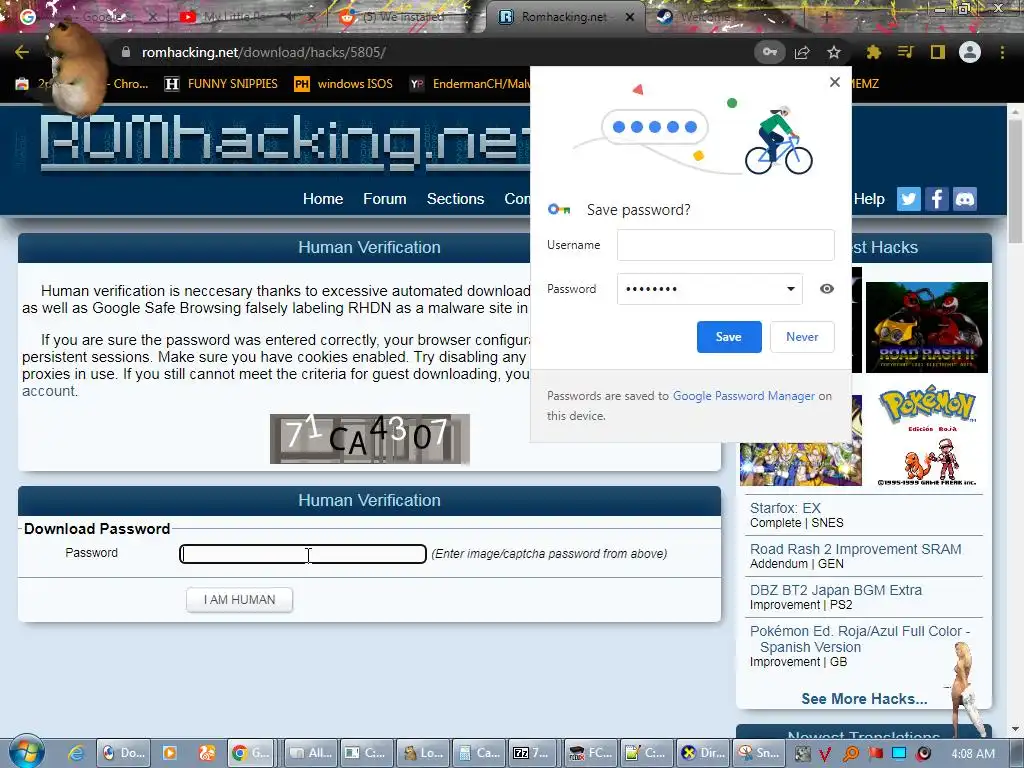Click Never in the password prompt
The image size is (1024, 768).
[x=802, y=337]
